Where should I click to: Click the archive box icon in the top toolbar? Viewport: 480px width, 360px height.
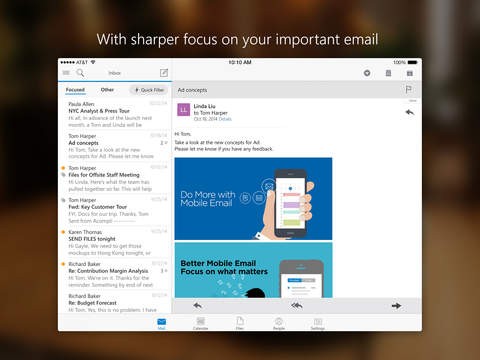coord(388,73)
